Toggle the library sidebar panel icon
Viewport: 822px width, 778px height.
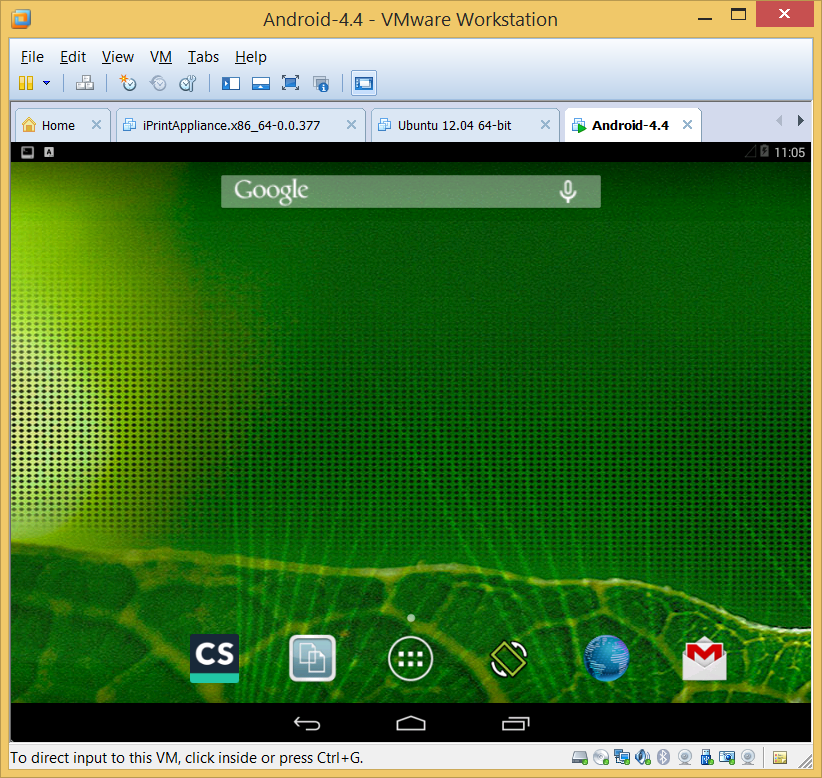(x=231, y=83)
